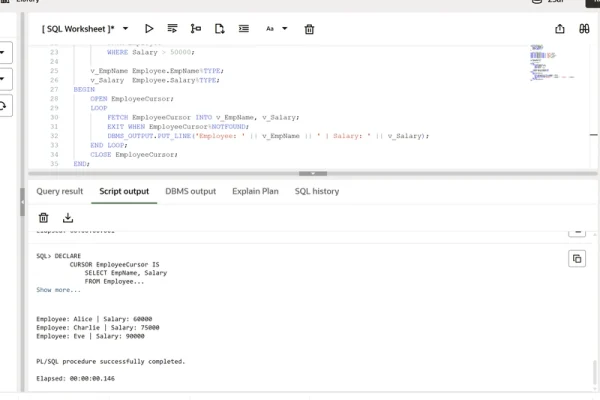Download the script output
600x400 pixels.
[68, 217]
